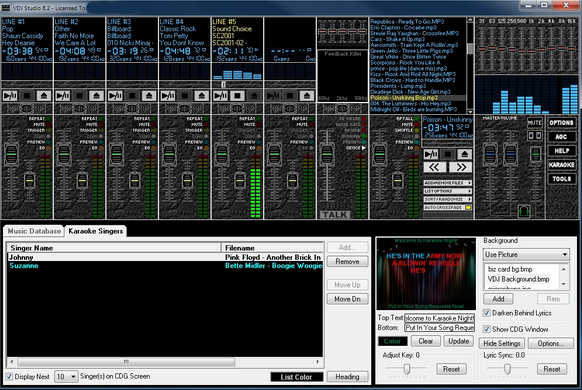This screenshot has height=390, width=582.
Task: Select VDJ Background.bmp in list
Action: point(519,279)
